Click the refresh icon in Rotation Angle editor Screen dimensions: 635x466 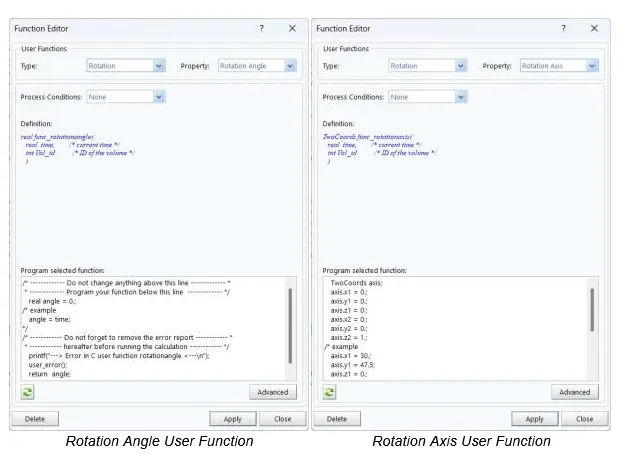27,392
